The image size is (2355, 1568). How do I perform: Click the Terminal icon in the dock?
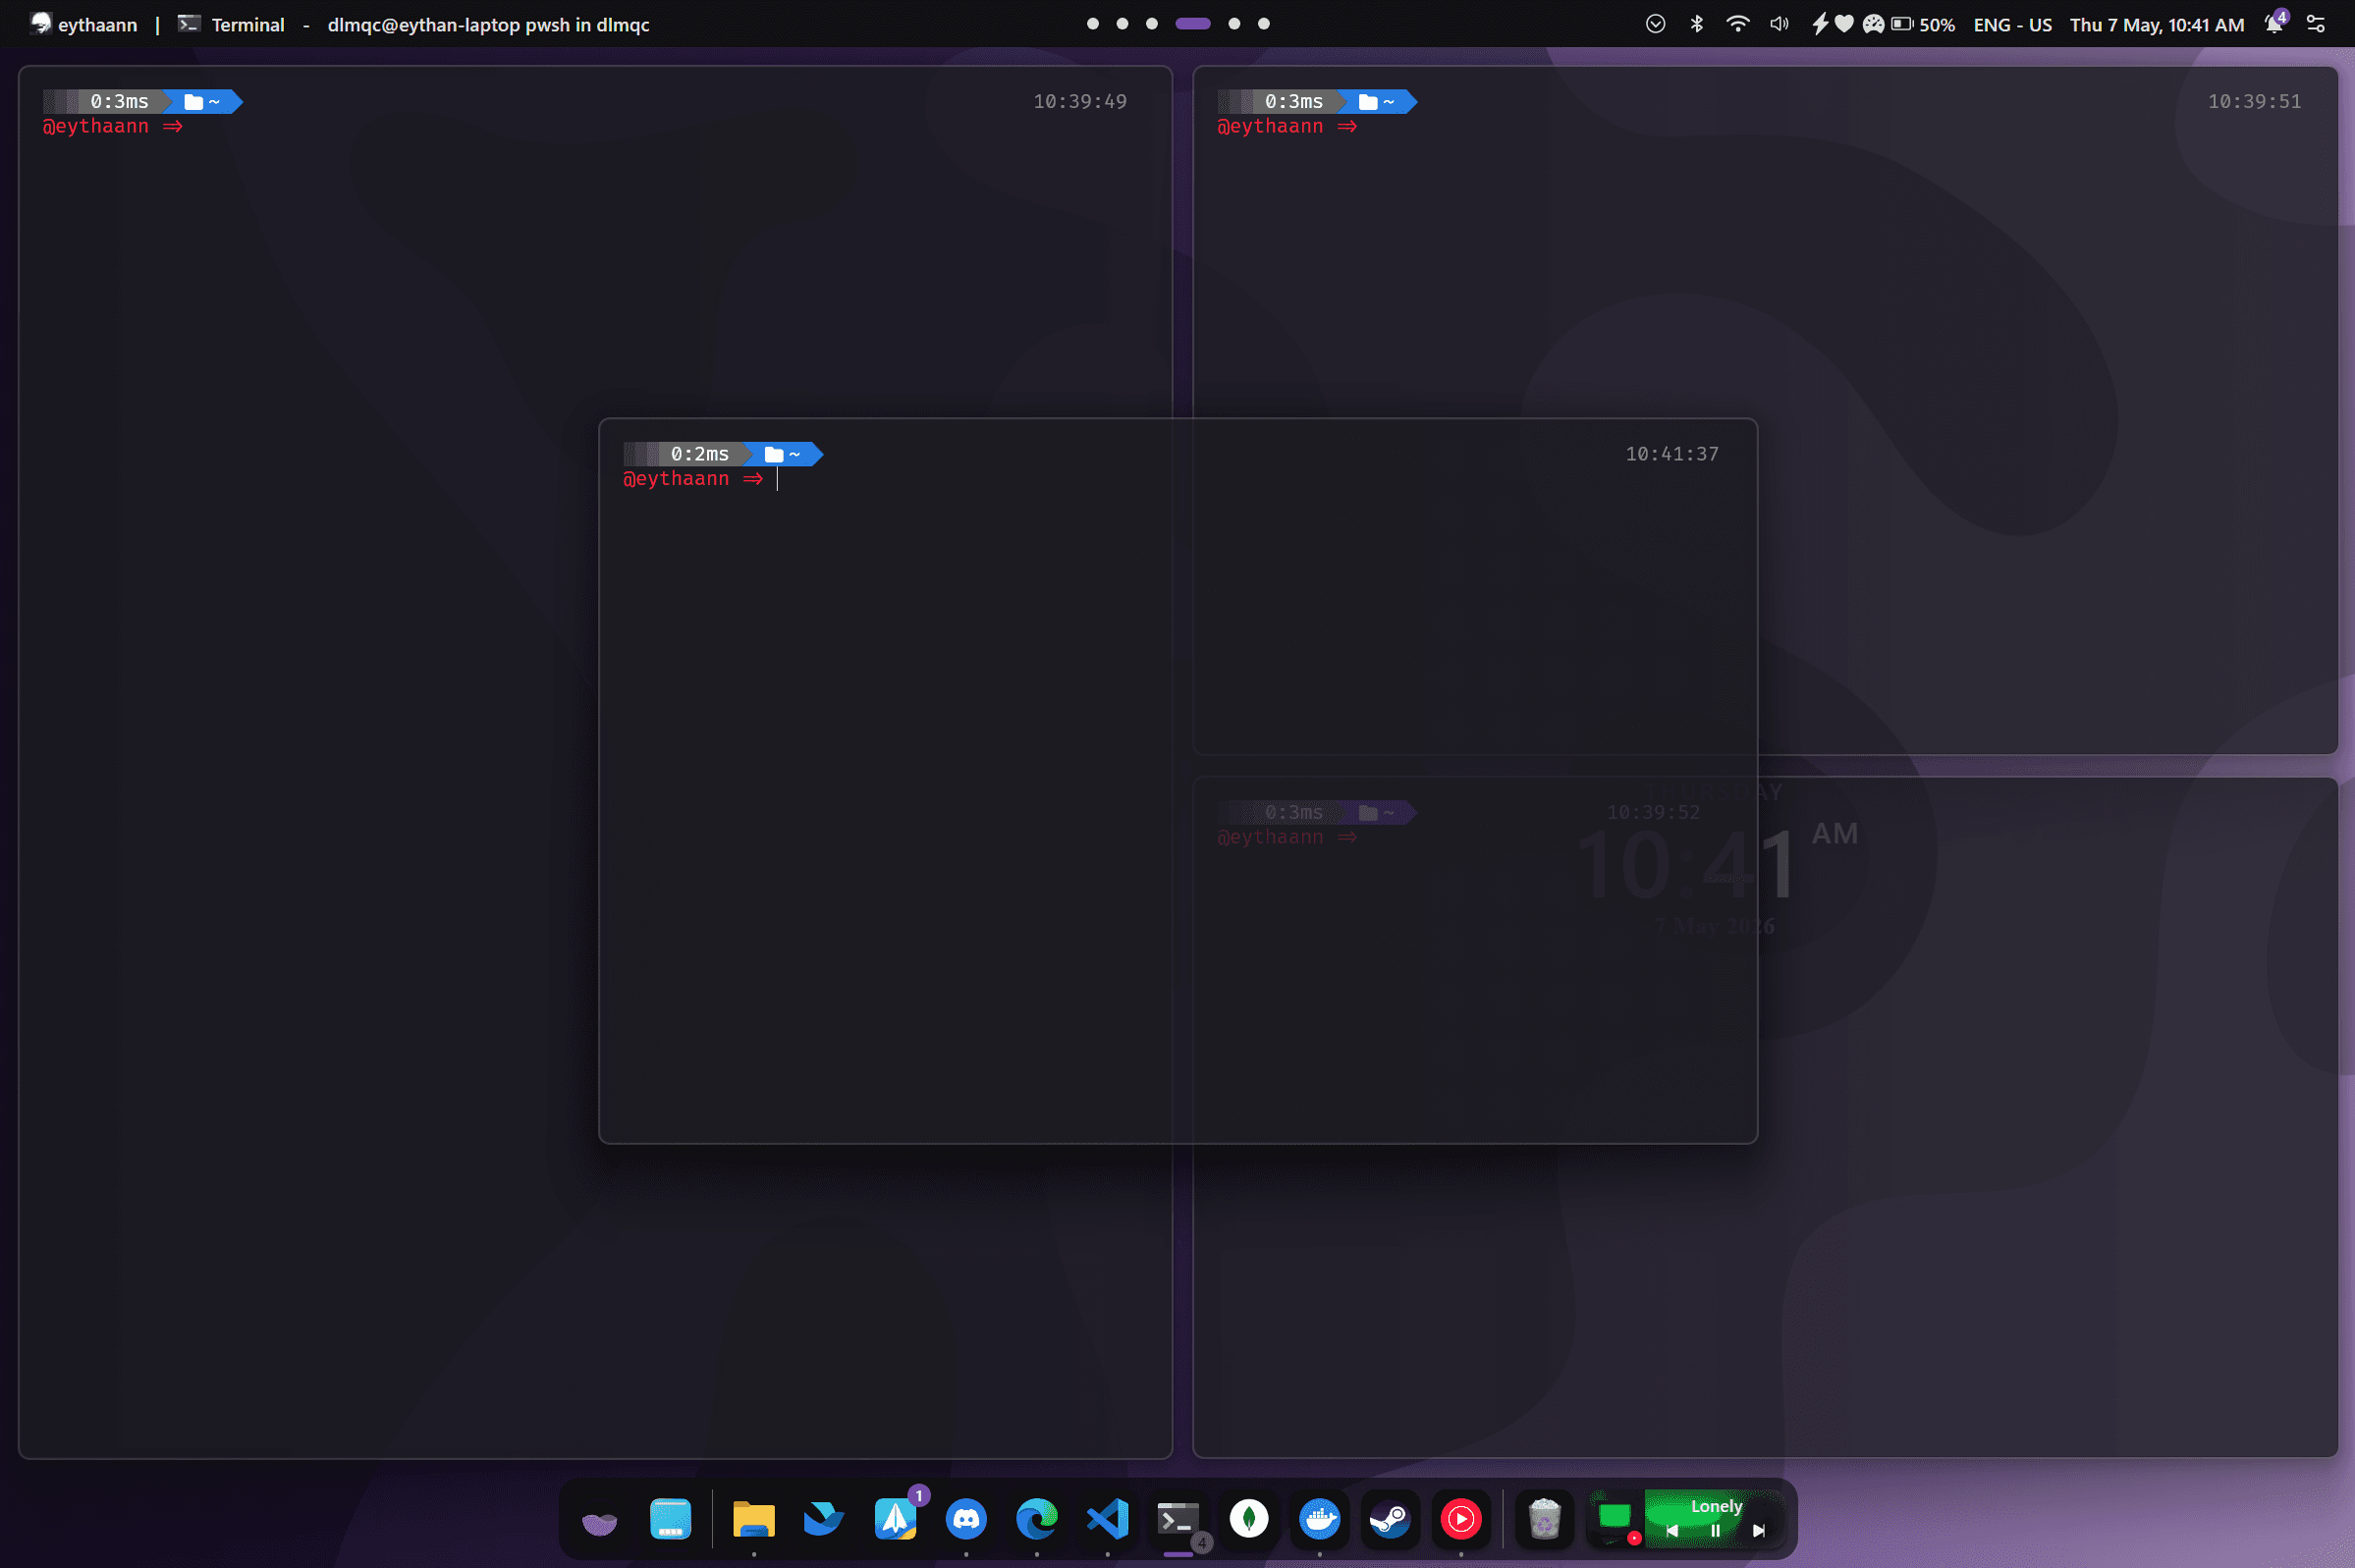(x=1178, y=1520)
